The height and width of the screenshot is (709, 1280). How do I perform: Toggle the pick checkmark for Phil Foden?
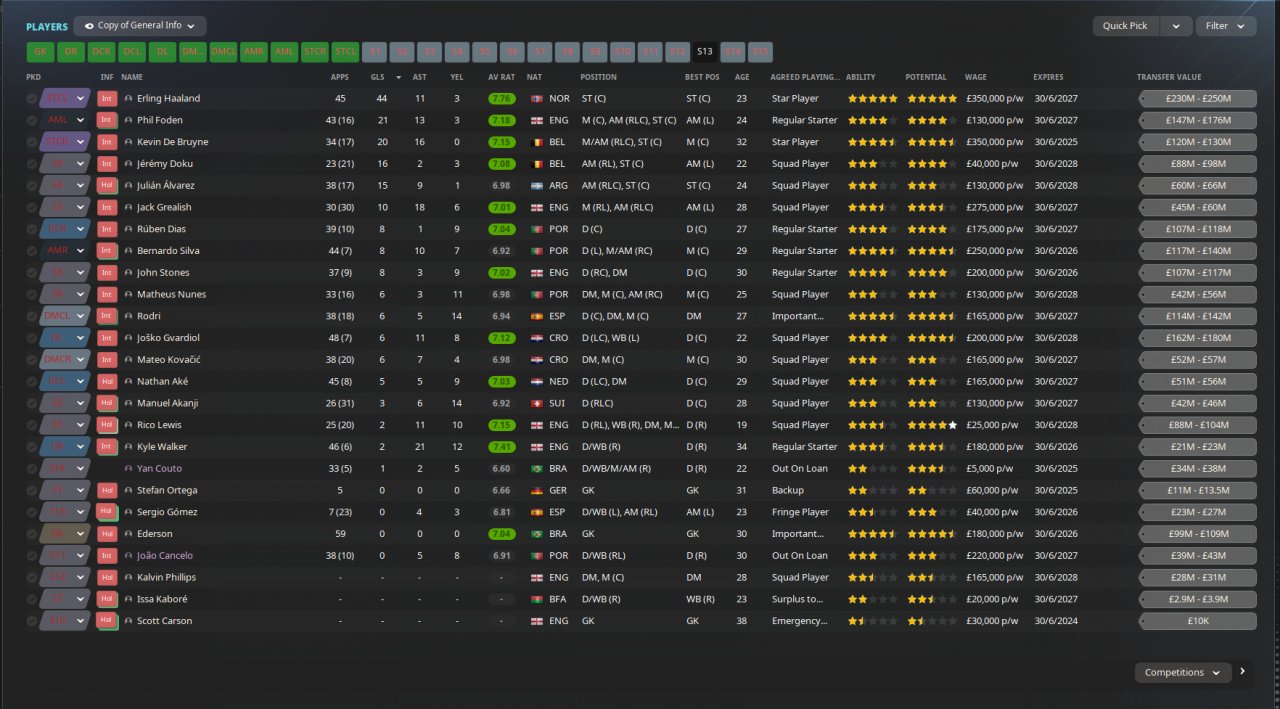[x=32, y=120]
